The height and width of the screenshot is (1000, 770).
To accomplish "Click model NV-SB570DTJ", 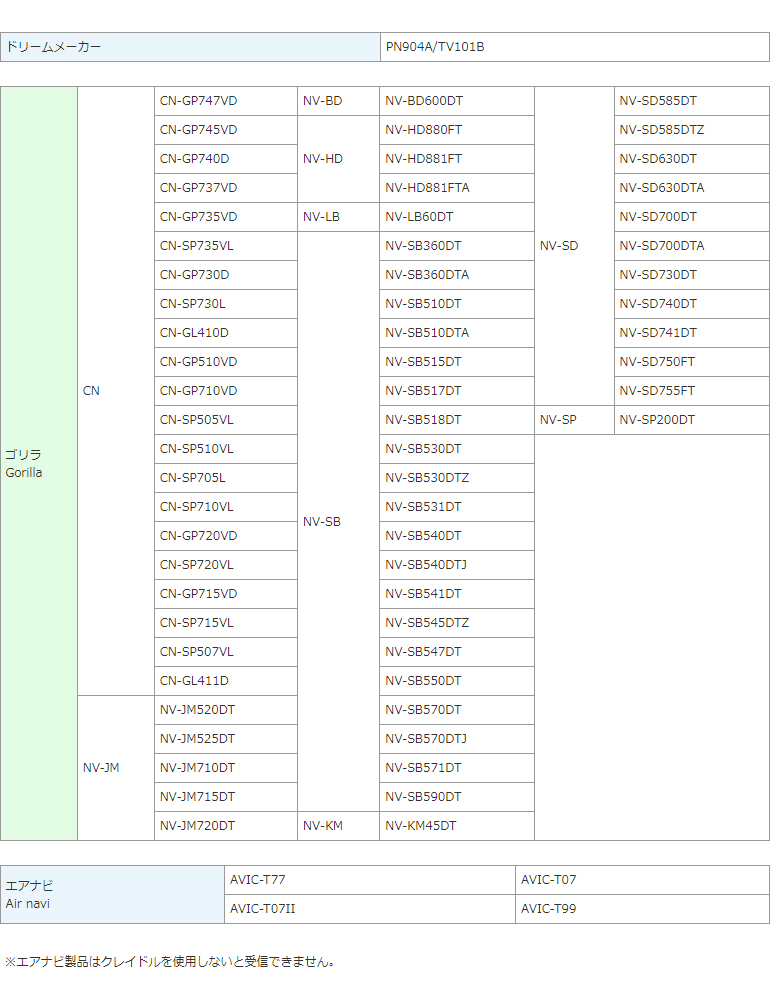I will pyautogui.click(x=457, y=739).
